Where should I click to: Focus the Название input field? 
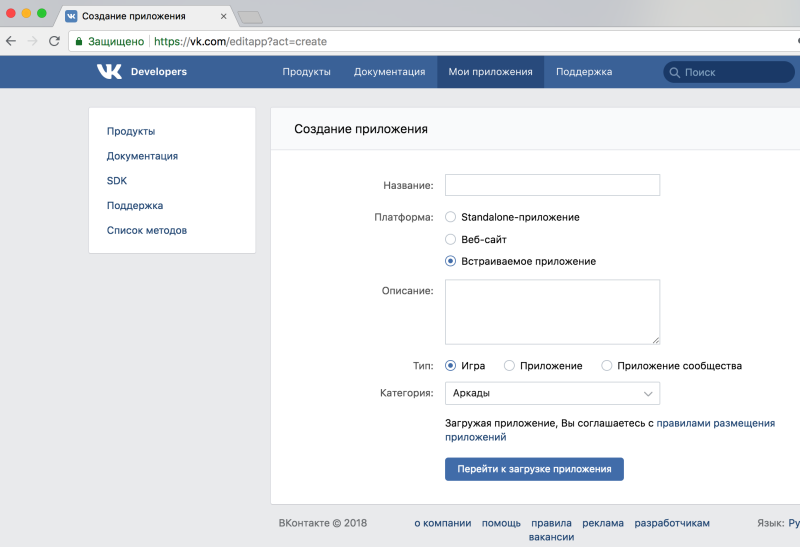[553, 185]
